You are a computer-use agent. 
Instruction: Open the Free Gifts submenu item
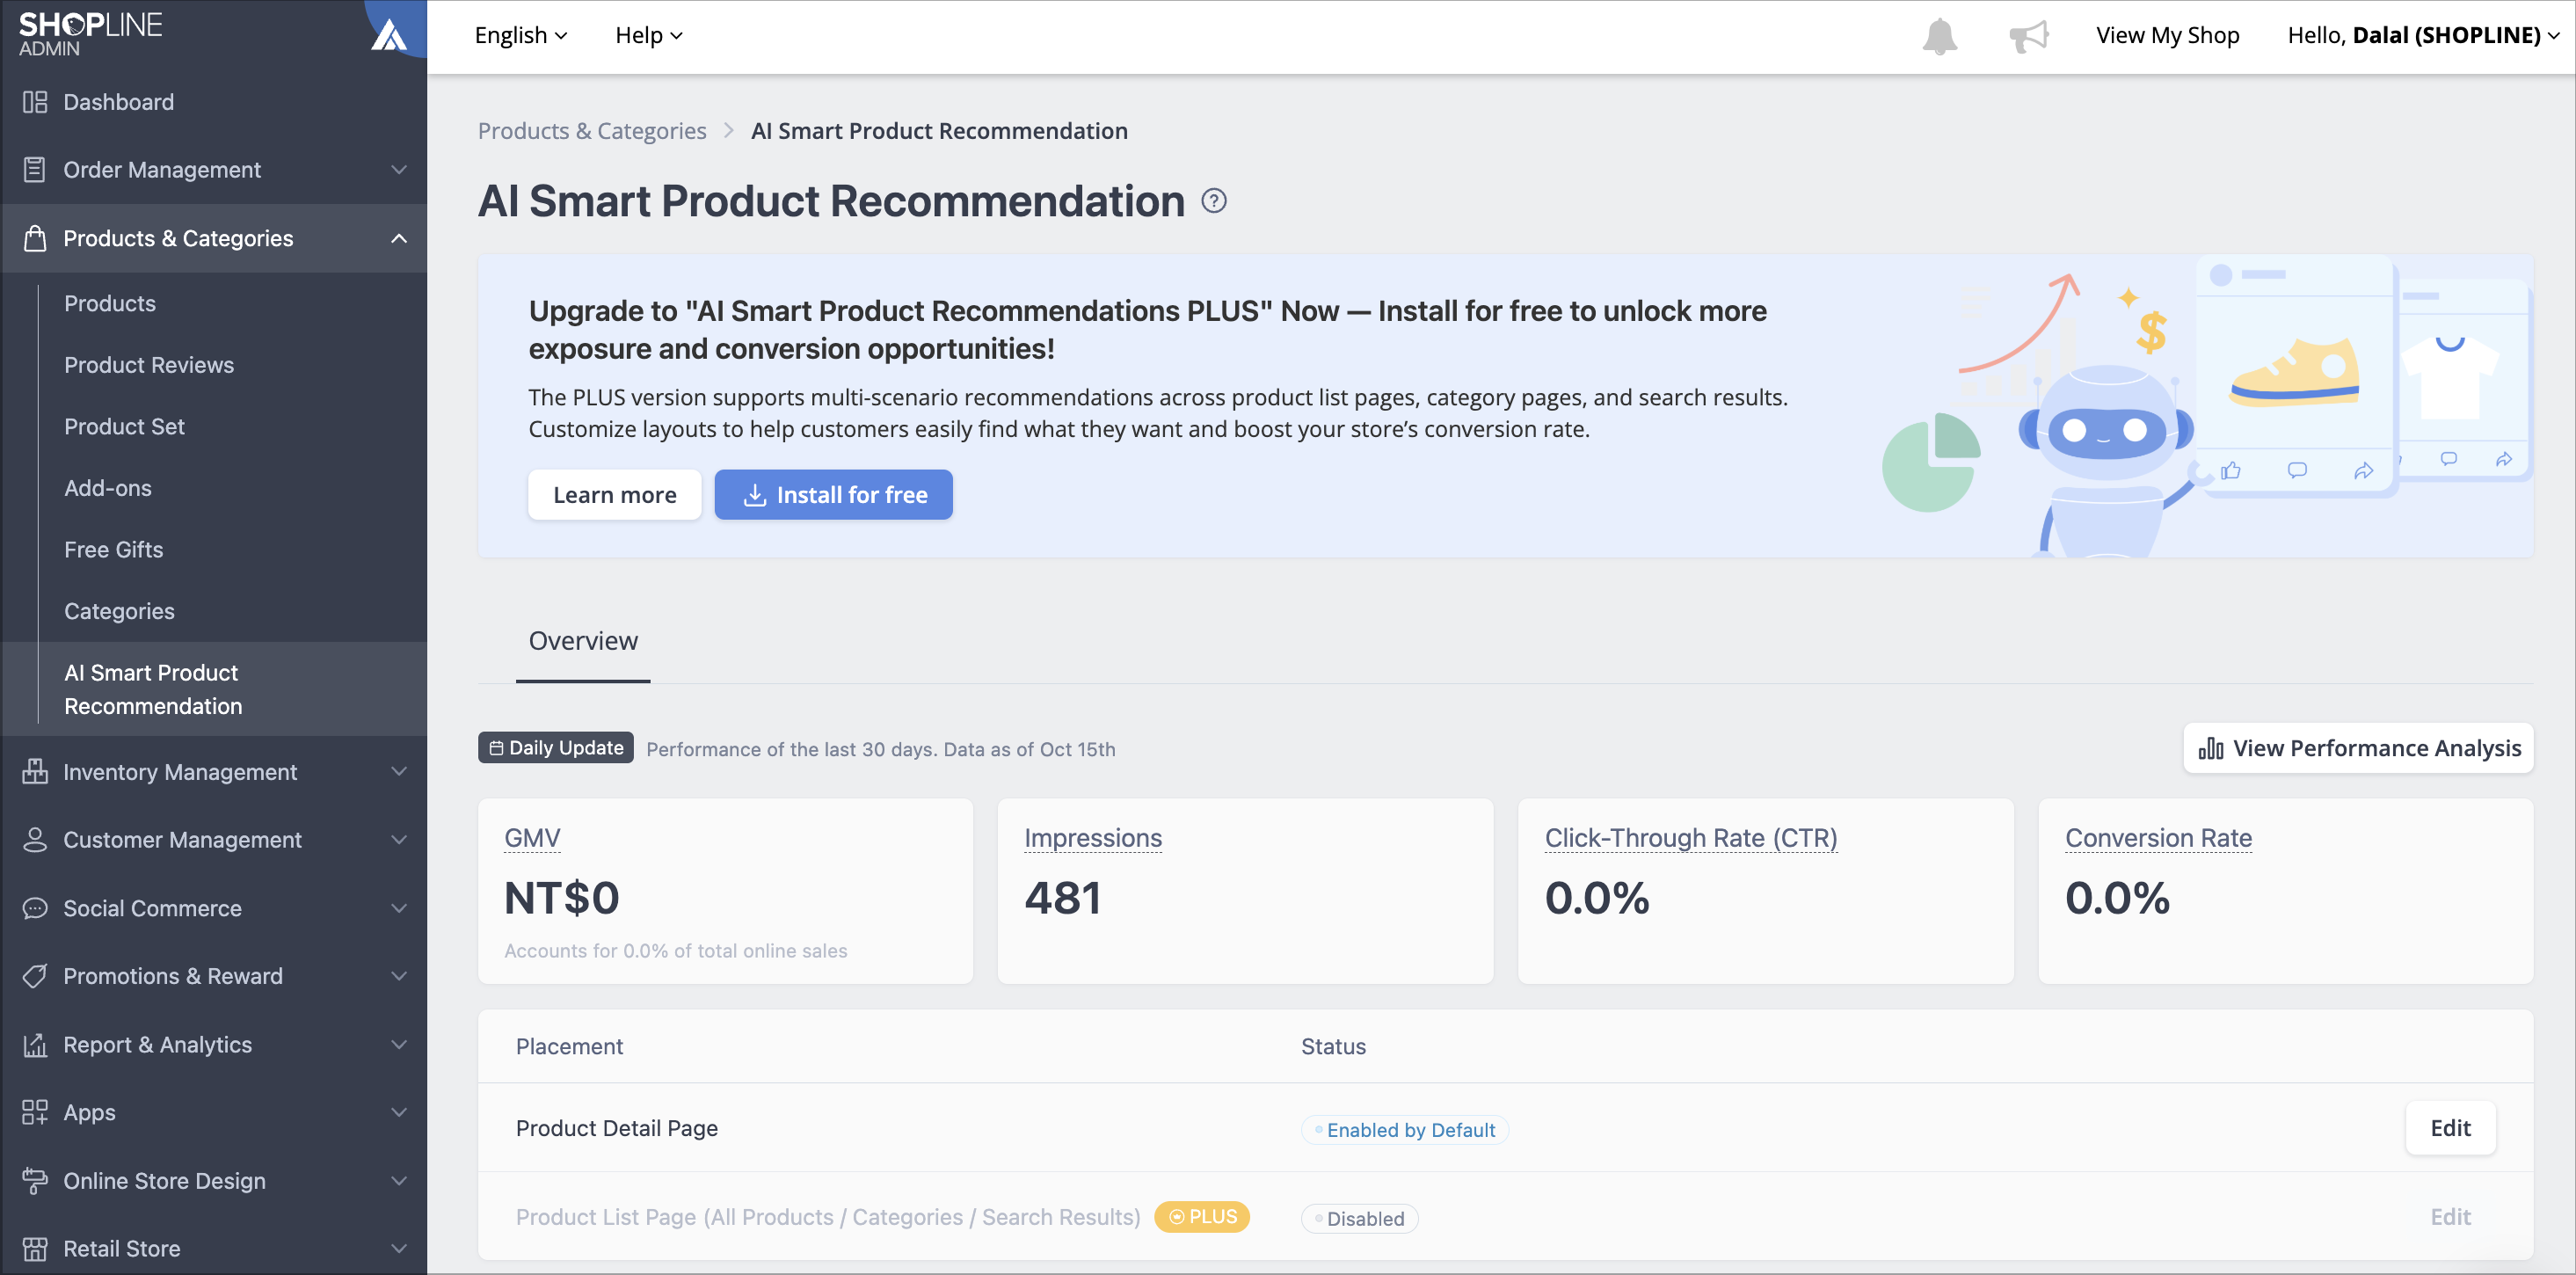(113, 550)
